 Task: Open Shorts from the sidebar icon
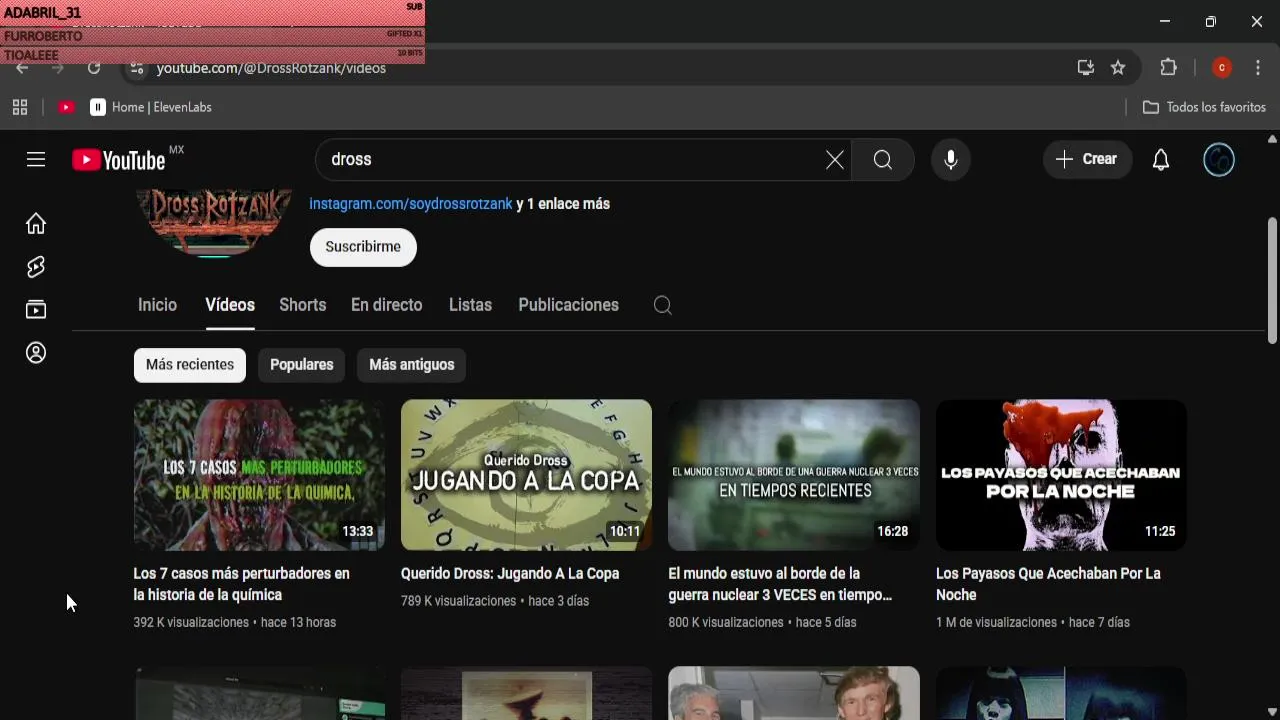point(36,267)
